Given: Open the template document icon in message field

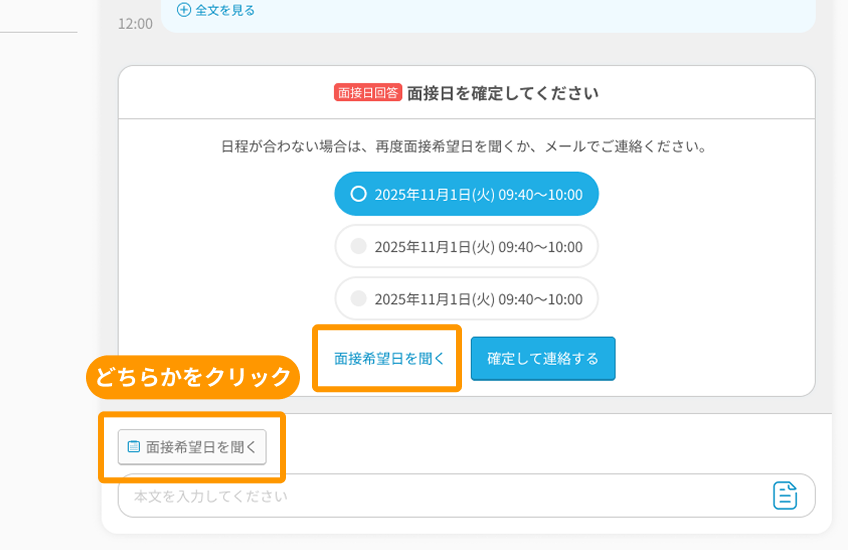Looking at the screenshot, I should pos(785,495).
